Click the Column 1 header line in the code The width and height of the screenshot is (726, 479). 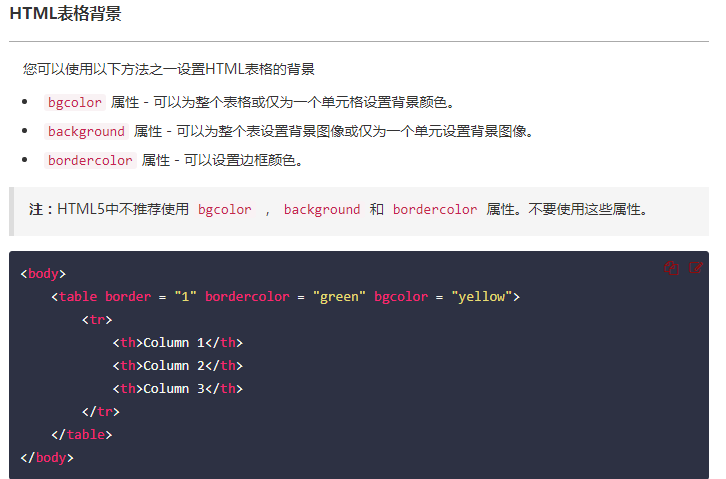click(178, 342)
